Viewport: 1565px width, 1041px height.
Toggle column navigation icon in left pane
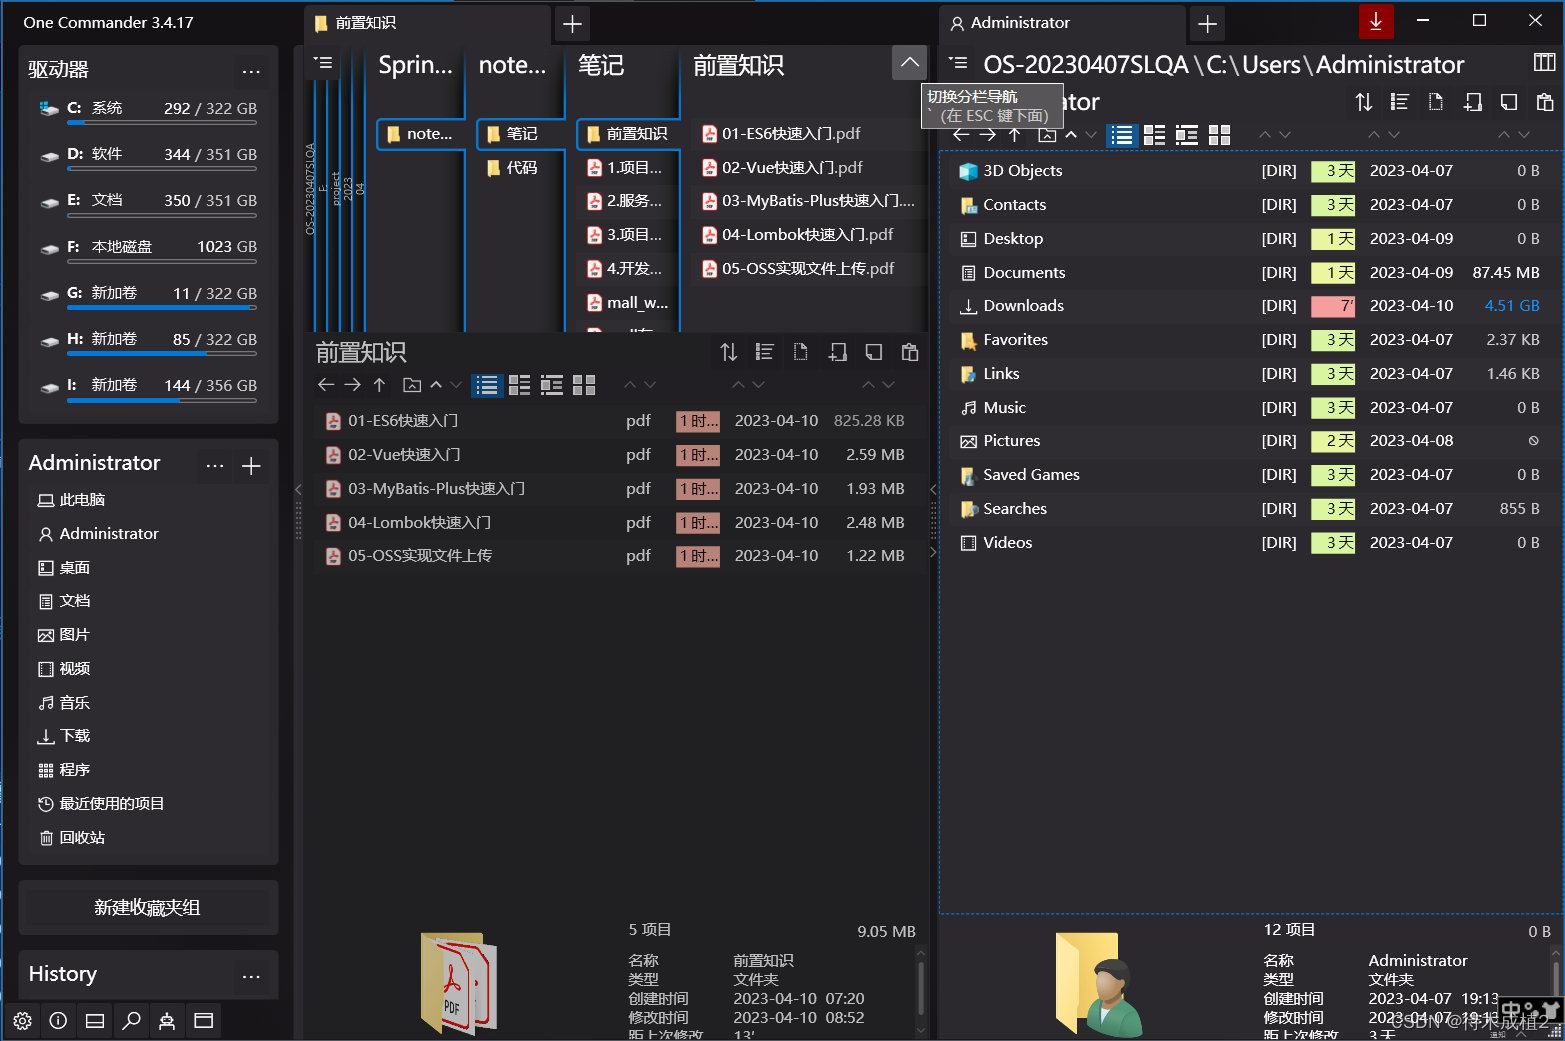tap(323, 63)
